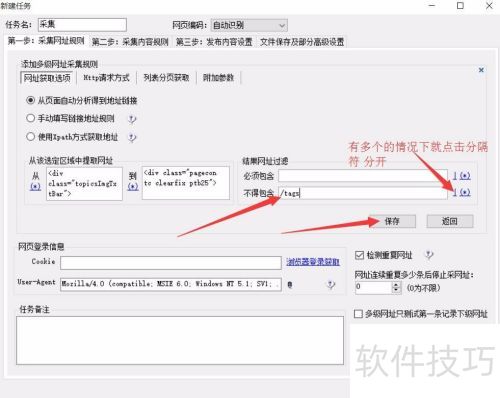The height and width of the screenshot is (398, 500).
Task: Click the Cookie input field
Action: [x=171, y=263]
